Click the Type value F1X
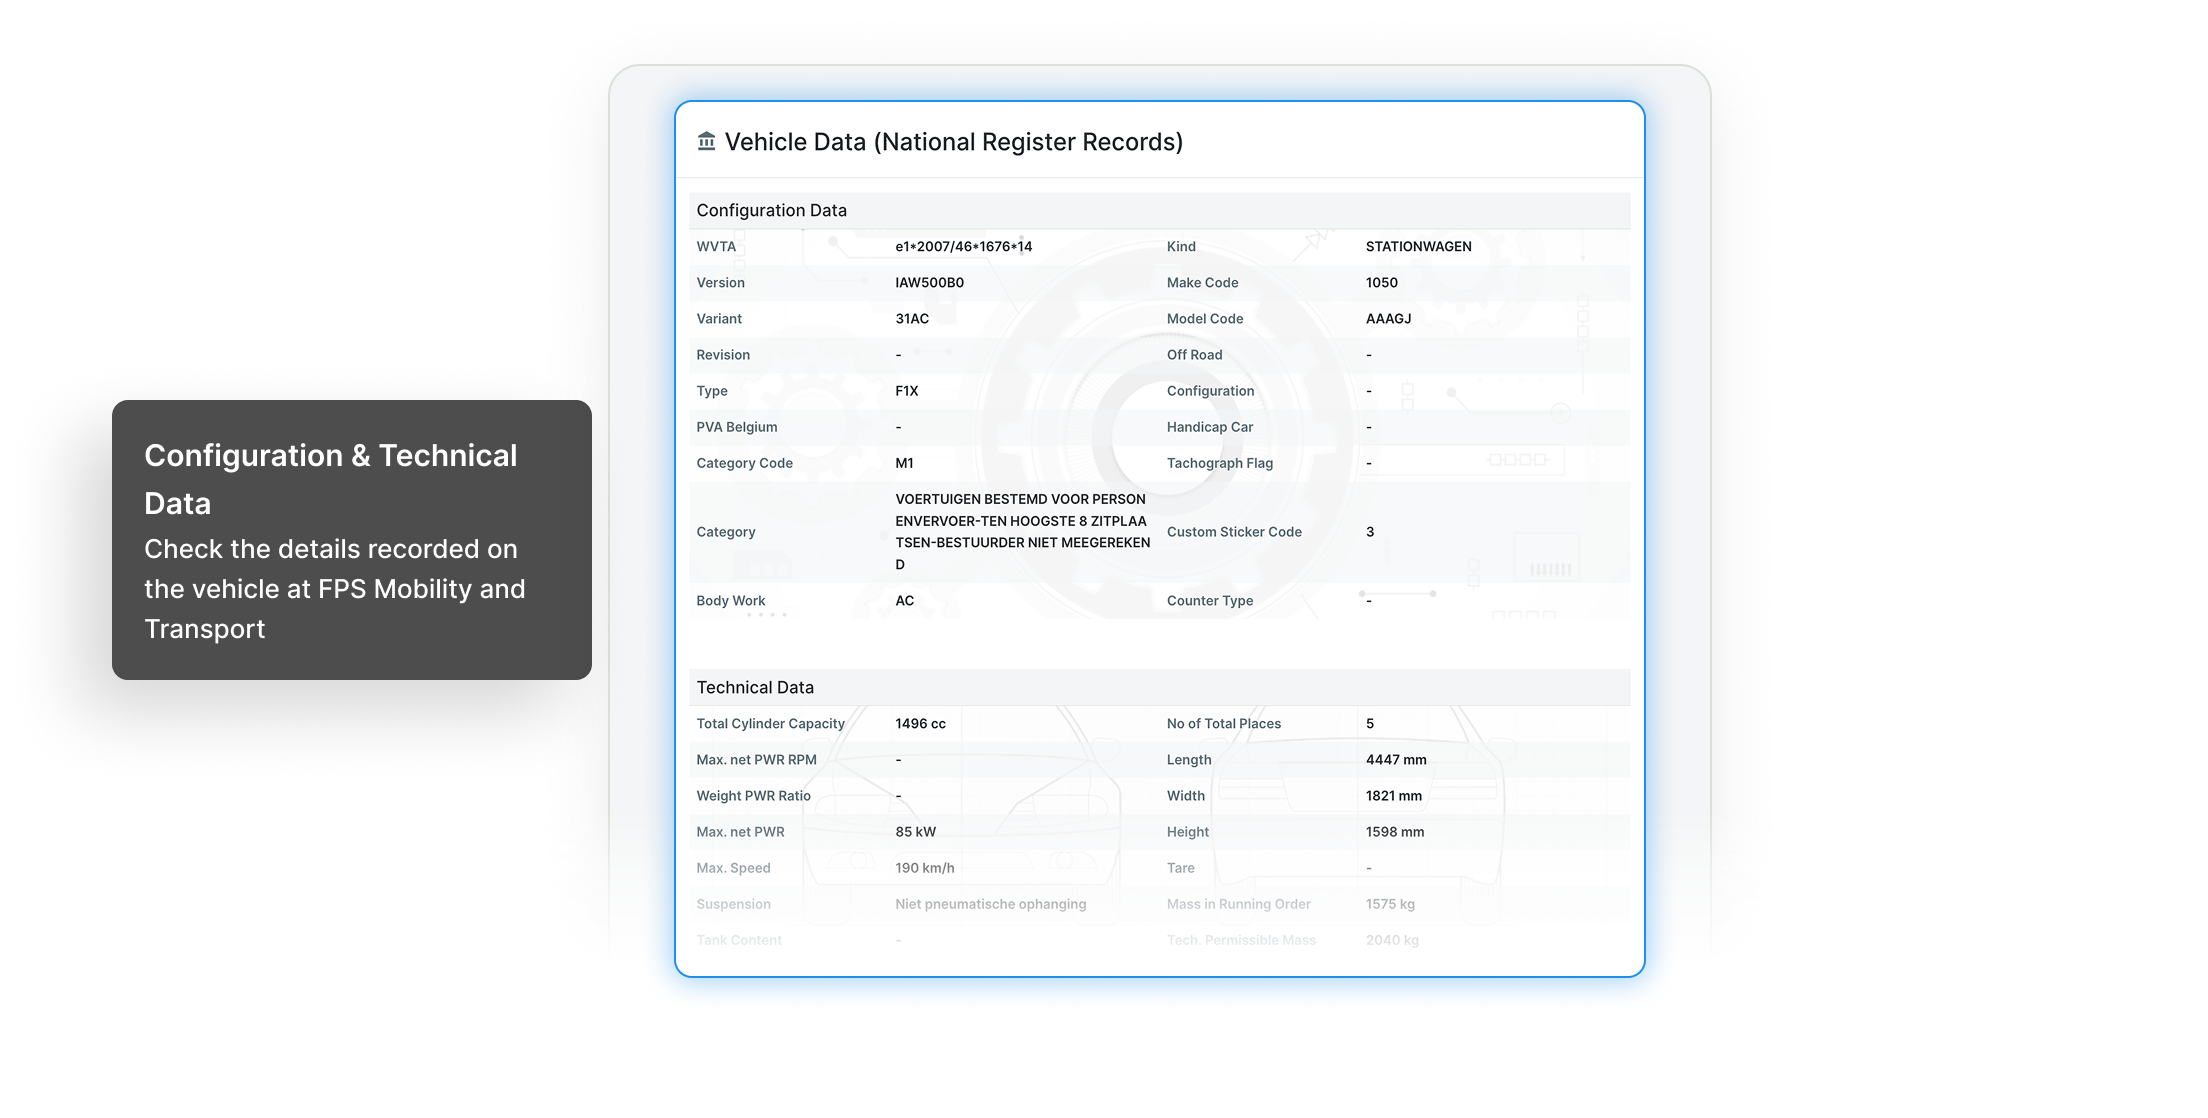Image resolution: width=2208 pixels, height=1118 pixels. [x=906, y=391]
